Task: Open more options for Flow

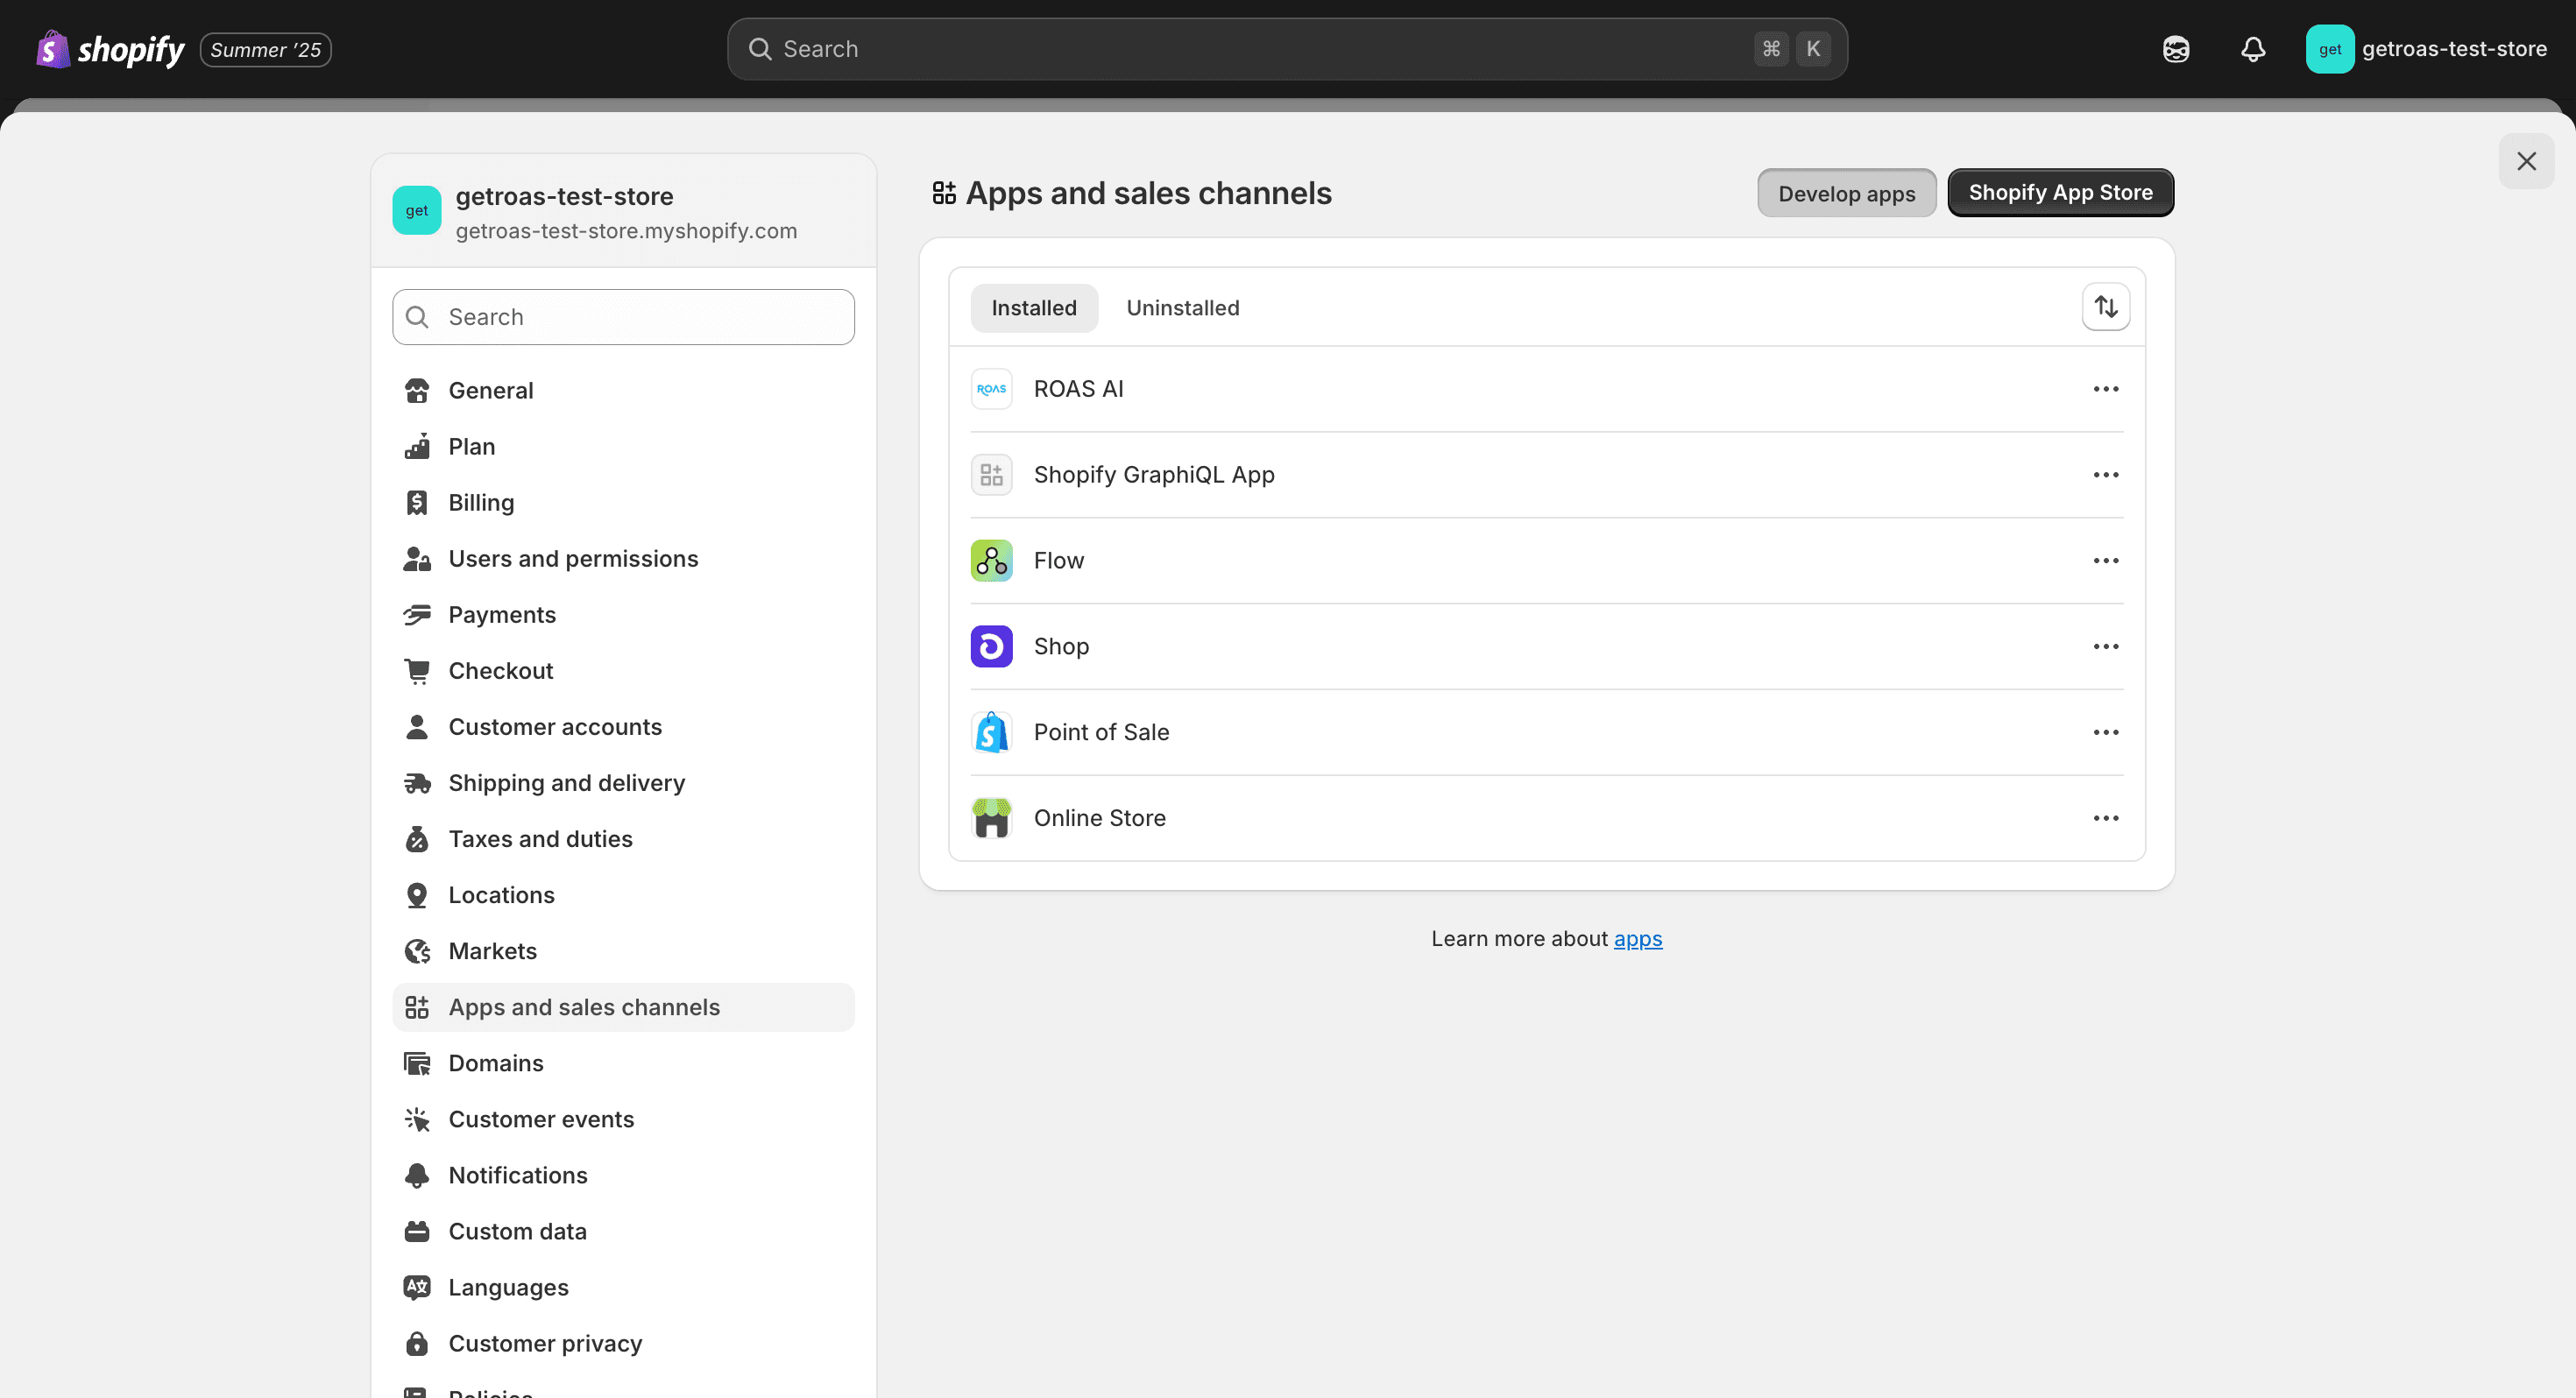Action: coord(2106,561)
